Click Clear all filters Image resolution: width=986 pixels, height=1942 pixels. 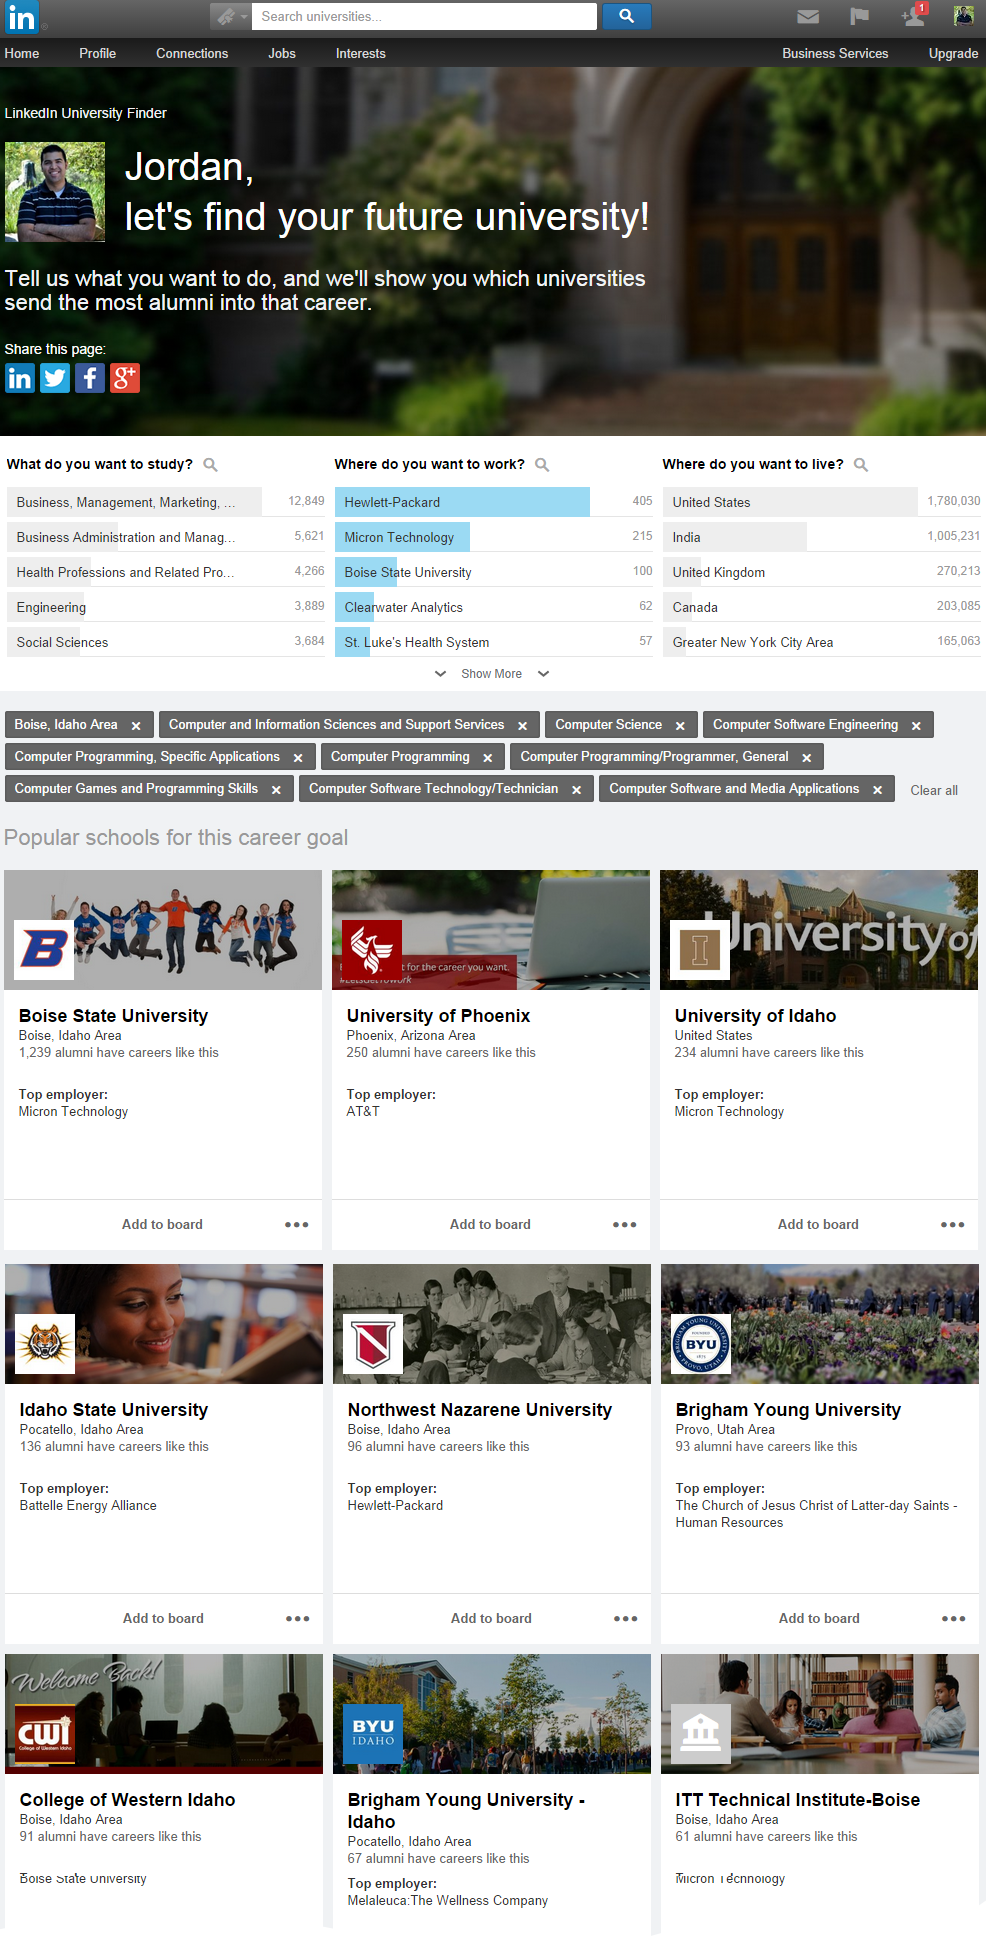pyautogui.click(x=934, y=790)
